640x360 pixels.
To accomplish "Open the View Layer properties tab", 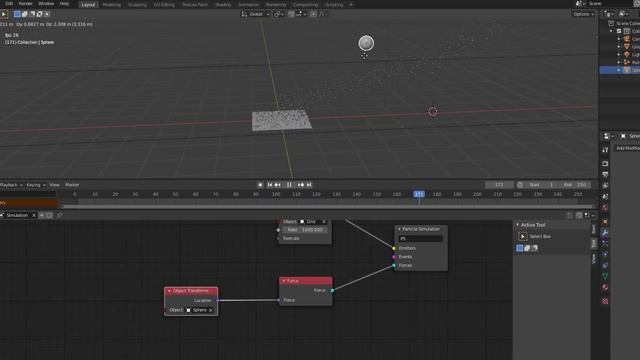I will [605, 186].
